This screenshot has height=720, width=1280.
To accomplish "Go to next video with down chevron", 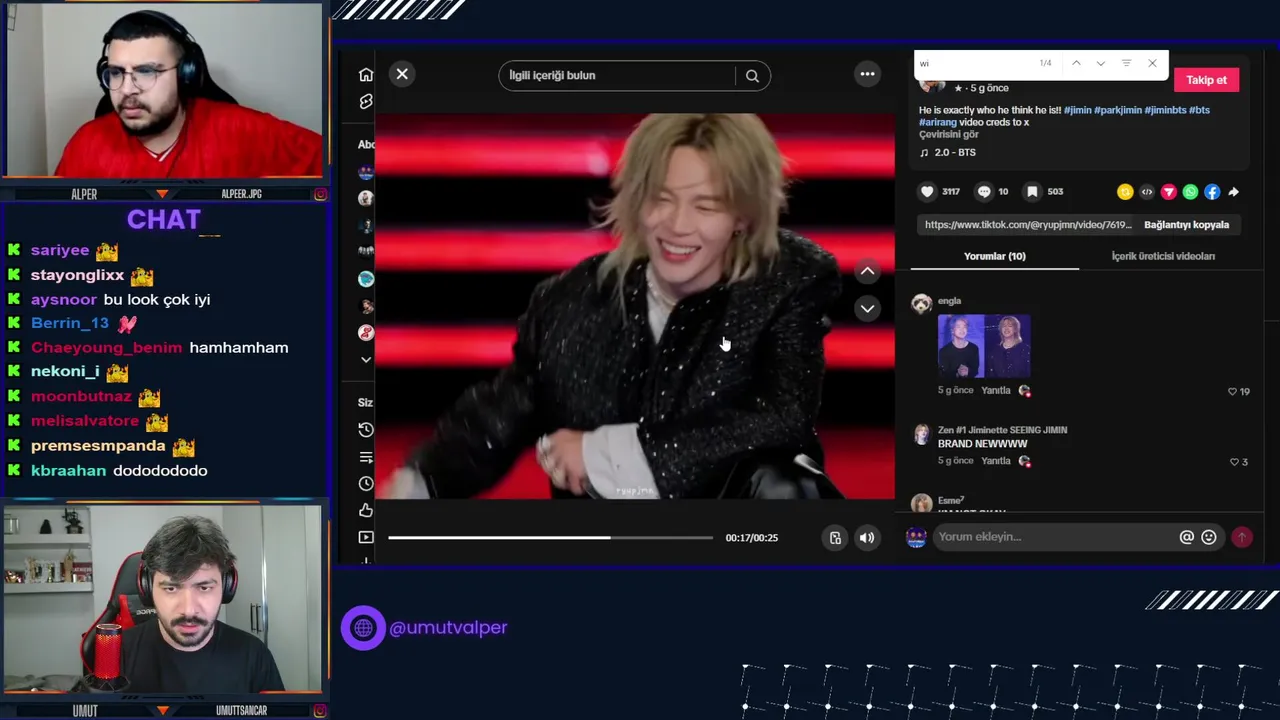I will click(867, 308).
